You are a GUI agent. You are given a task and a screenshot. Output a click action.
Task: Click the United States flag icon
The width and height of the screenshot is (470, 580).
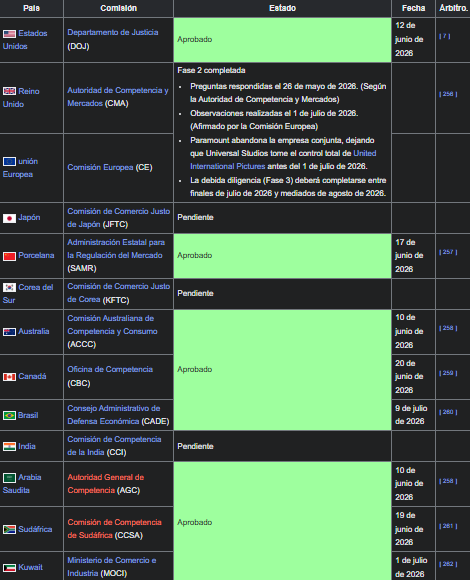pos(9,34)
